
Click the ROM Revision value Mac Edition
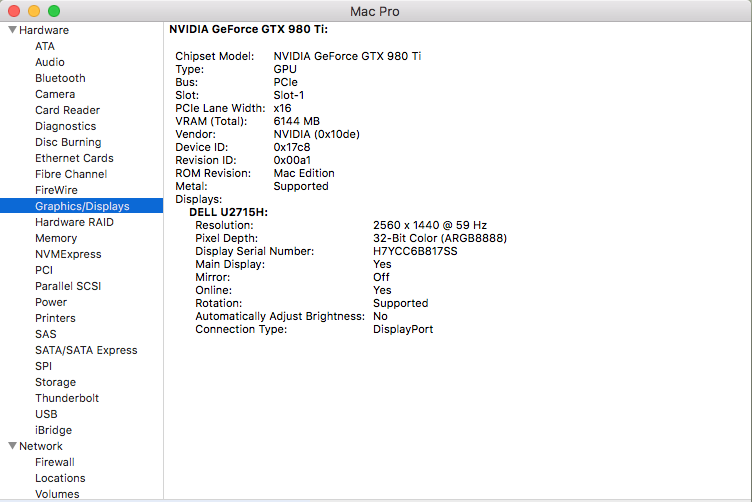[x=304, y=173]
